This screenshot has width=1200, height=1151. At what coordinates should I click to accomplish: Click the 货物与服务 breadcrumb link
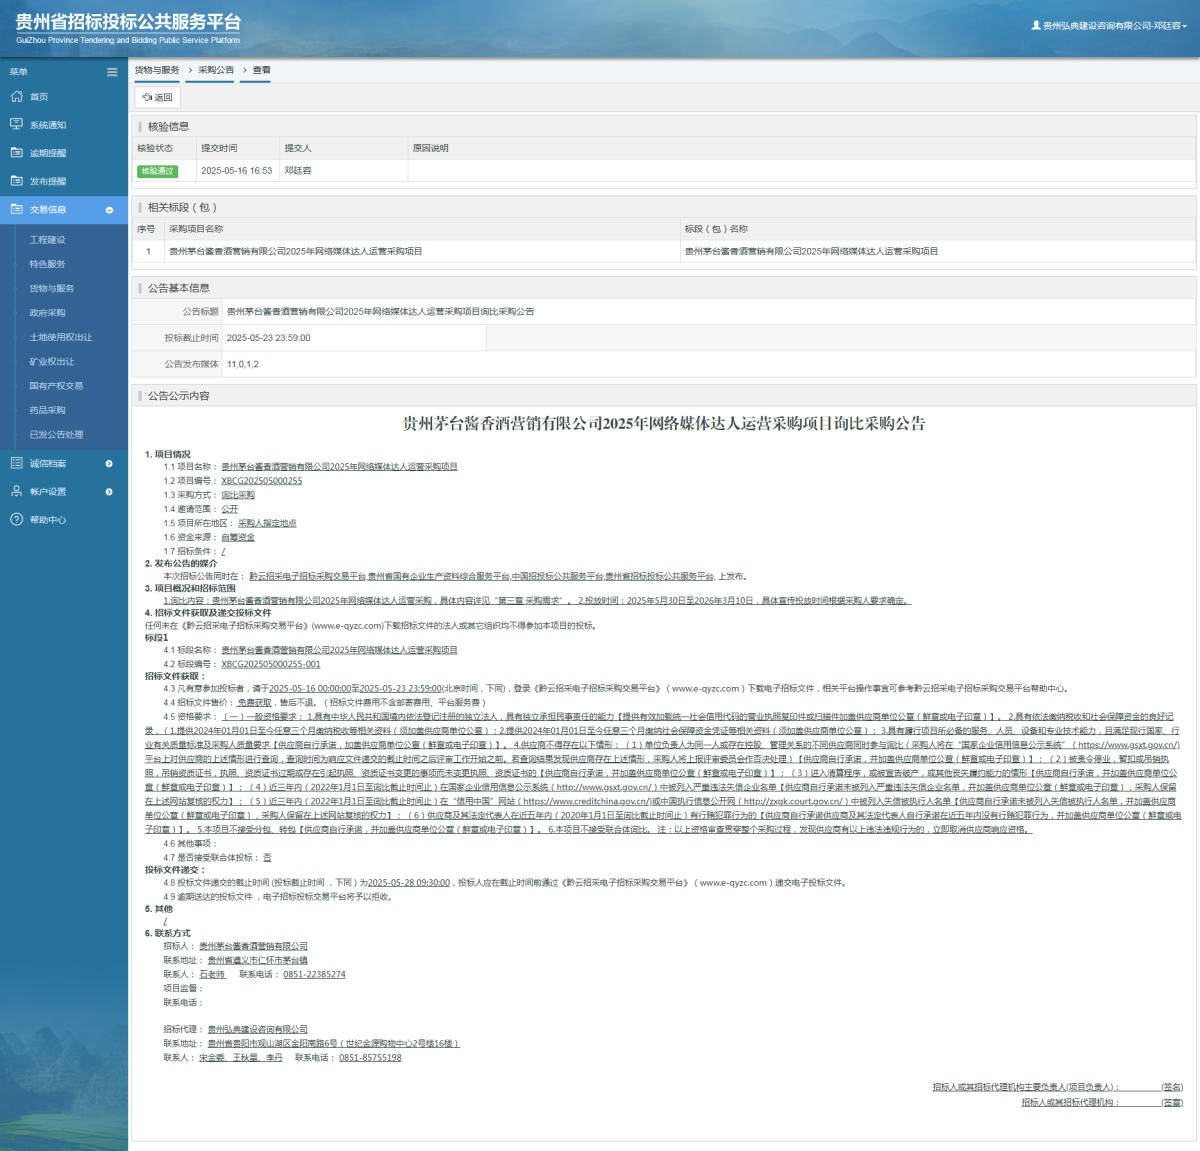pos(157,70)
